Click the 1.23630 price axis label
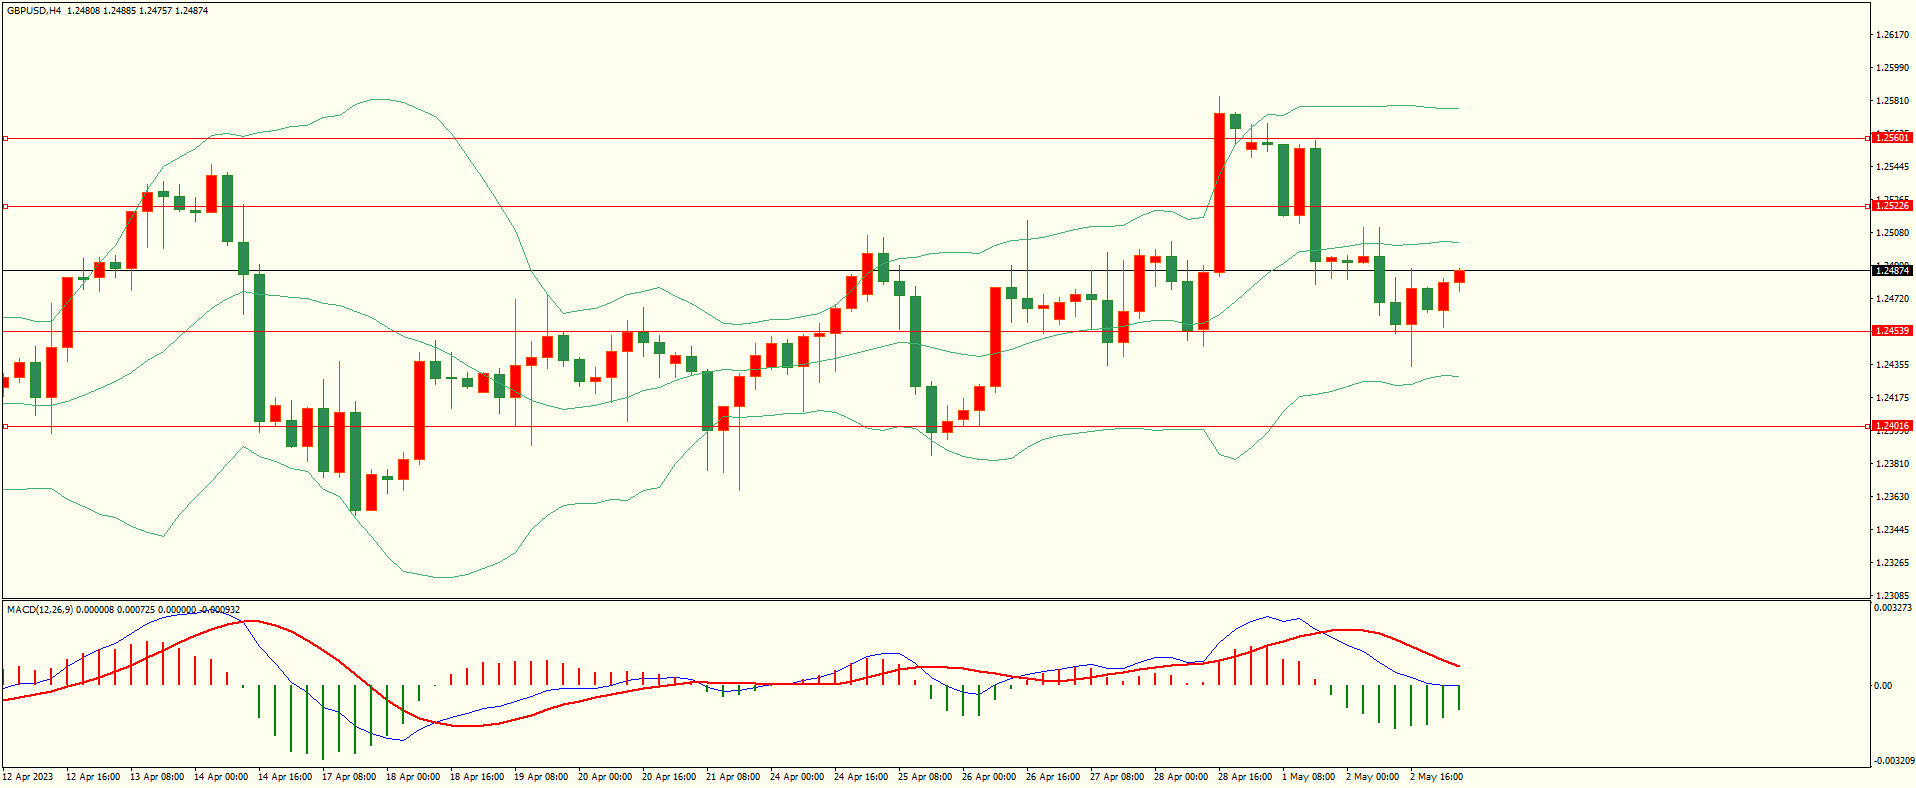The width and height of the screenshot is (1916, 788). coord(1893,497)
